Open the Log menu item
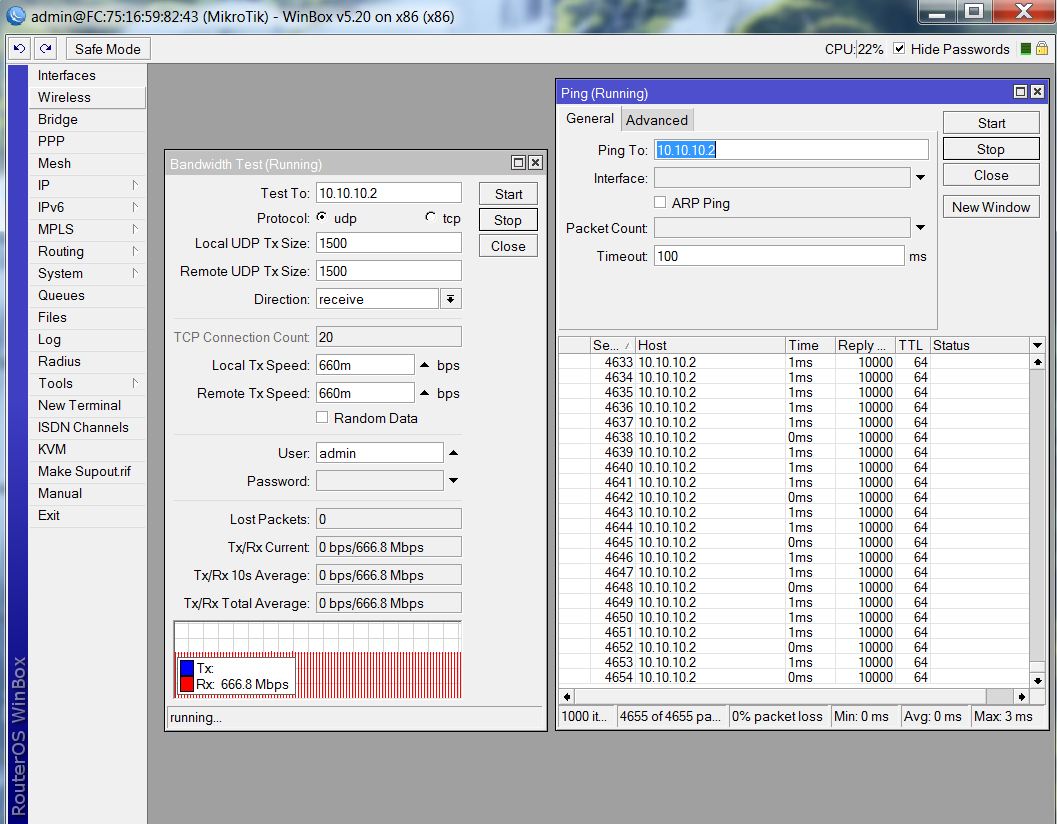 pyautogui.click(x=87, y=339)
